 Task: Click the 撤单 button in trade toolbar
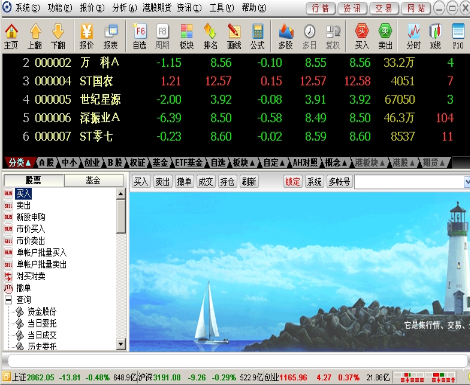184,182
